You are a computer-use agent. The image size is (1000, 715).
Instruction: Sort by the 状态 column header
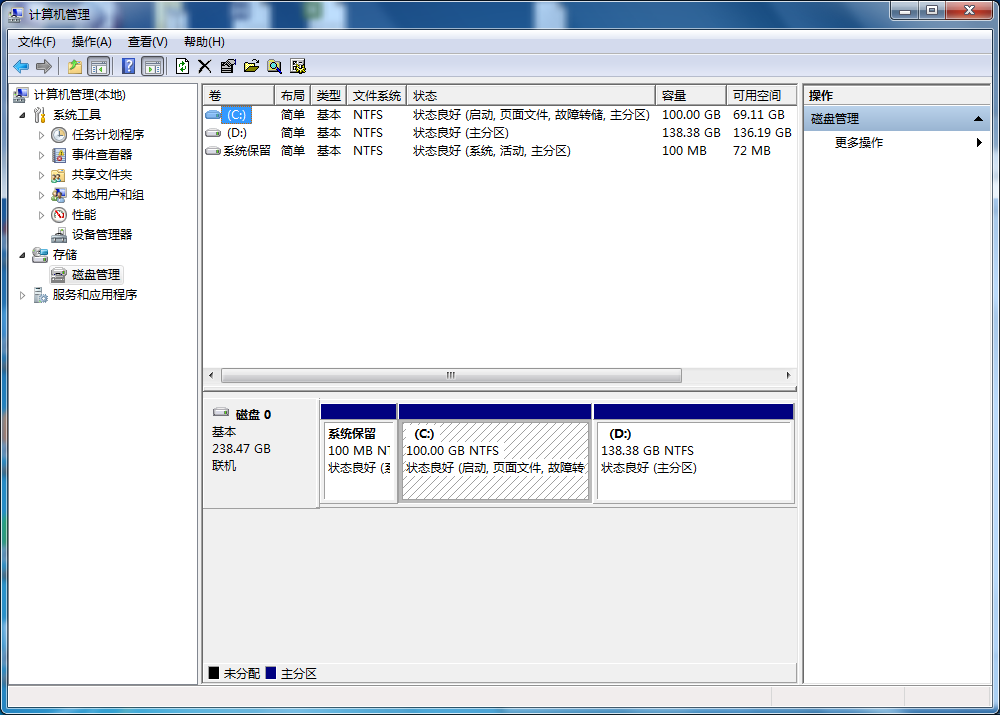(x=531, y=96)
